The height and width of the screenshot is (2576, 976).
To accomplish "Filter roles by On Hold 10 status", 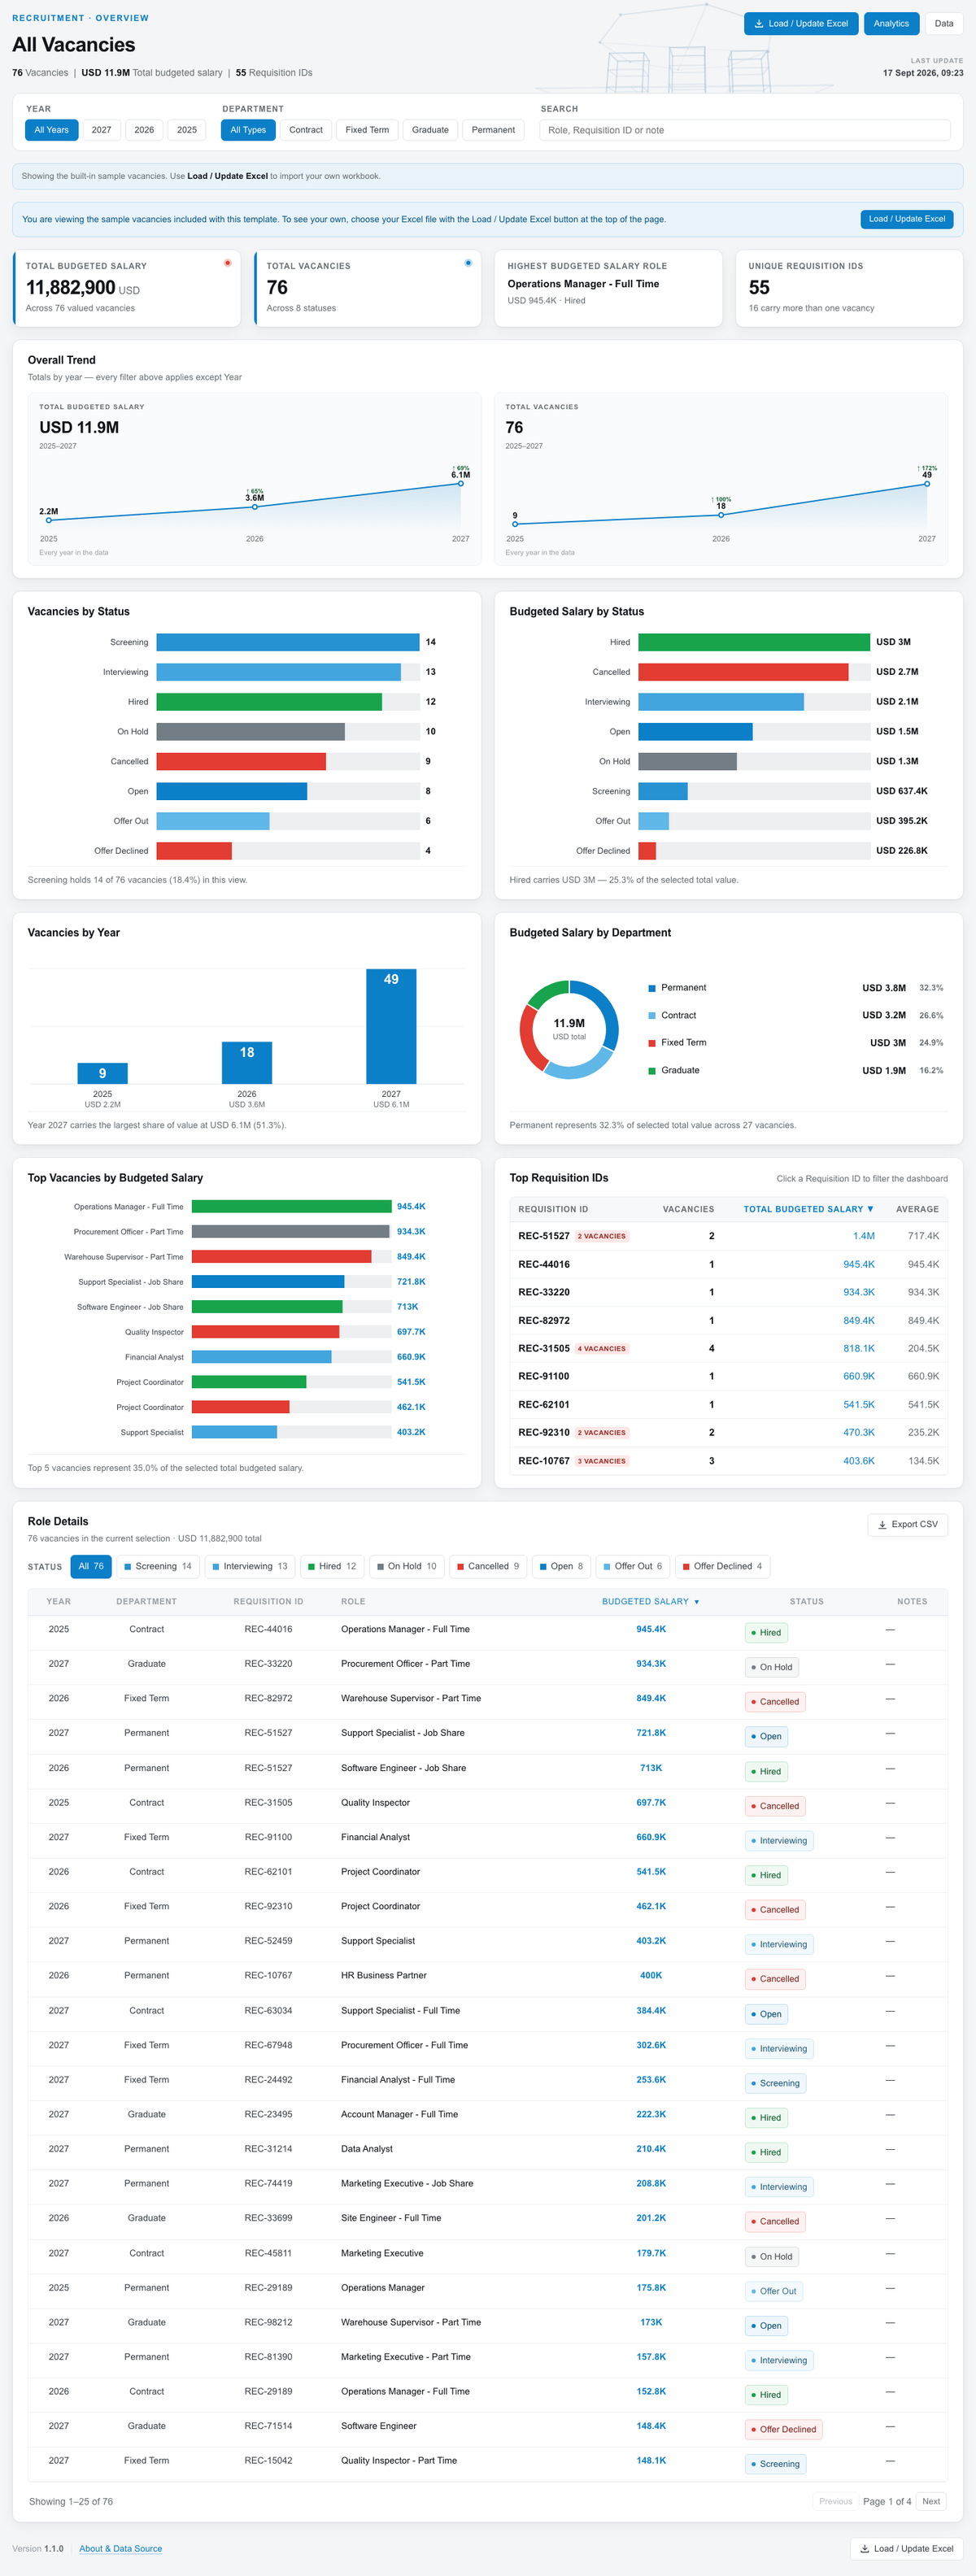I will point(407,1566).
